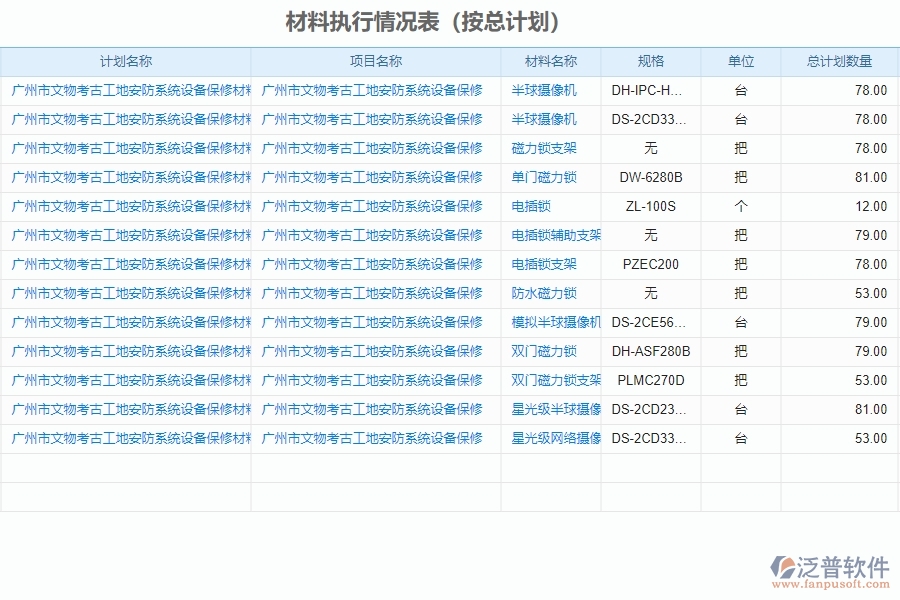Click the ZL-100S specification cell
Screen dimensions: 900x600
649,206
